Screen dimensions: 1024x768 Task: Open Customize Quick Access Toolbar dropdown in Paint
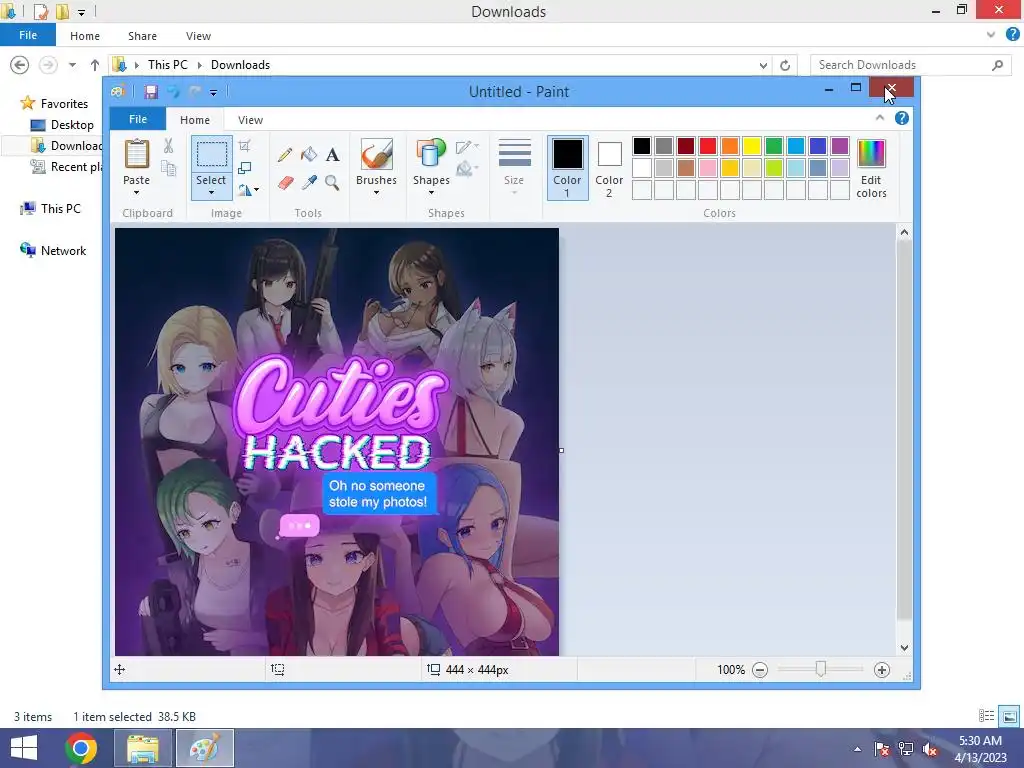(x=214, y=93)
